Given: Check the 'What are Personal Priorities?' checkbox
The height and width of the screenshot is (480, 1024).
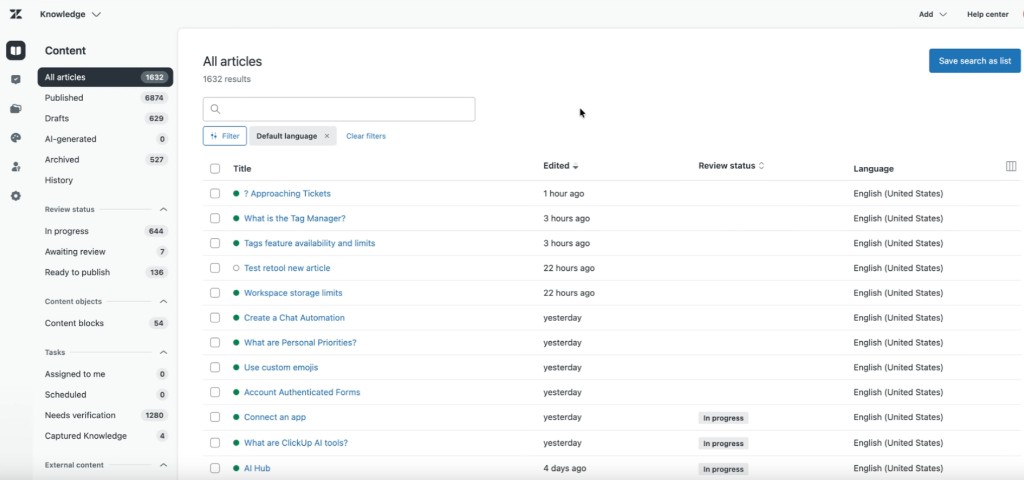Looking at the screenshot, I should (215, 342).
